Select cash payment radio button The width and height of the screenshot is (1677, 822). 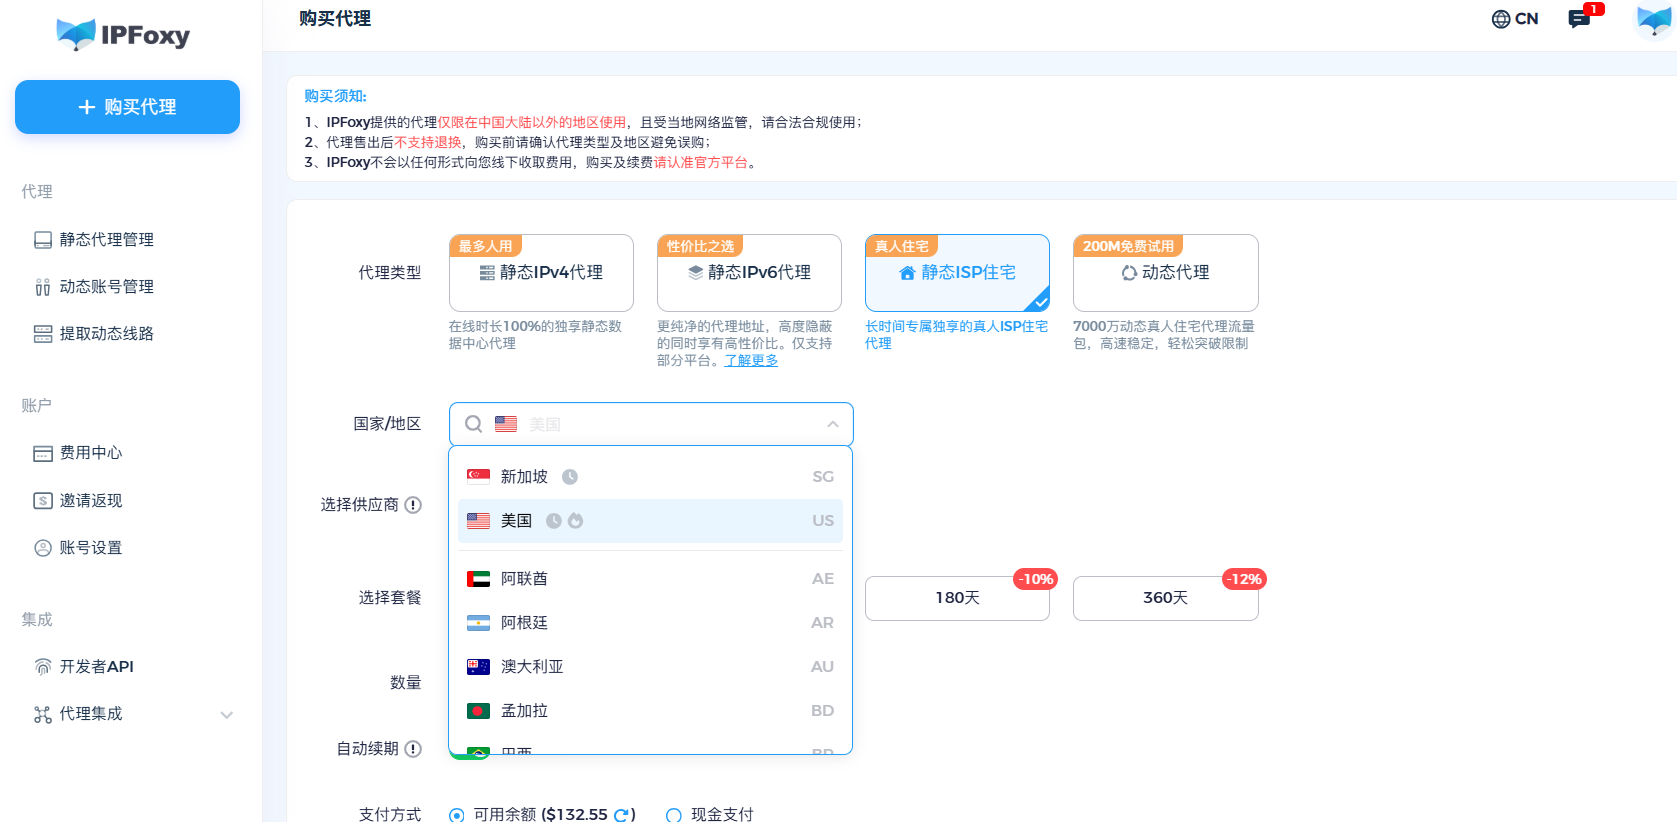click(674, 815)
